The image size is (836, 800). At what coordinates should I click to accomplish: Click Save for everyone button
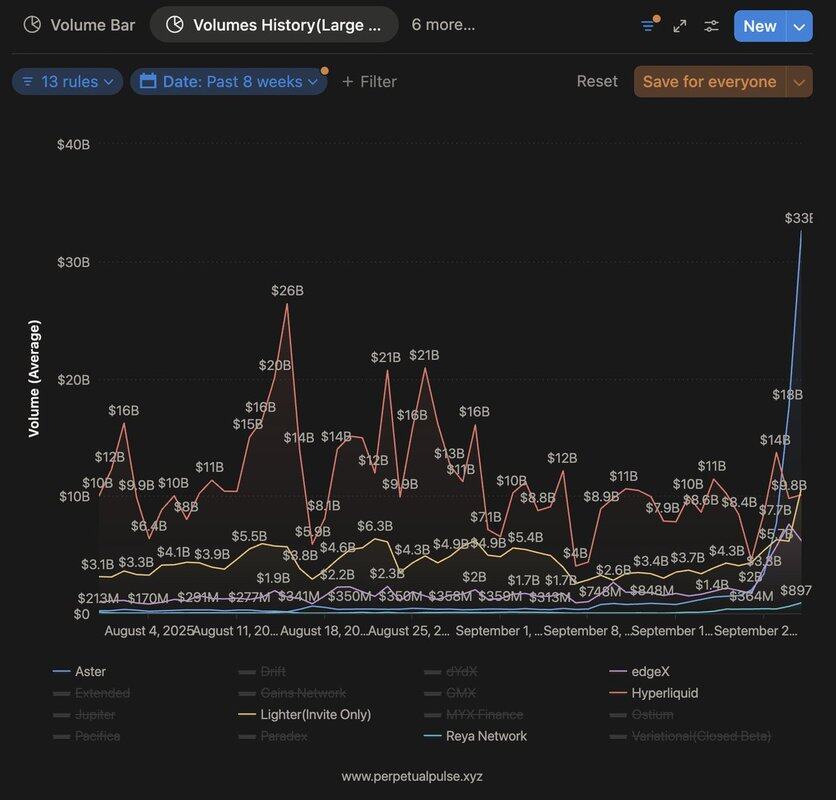pos(710,82)
